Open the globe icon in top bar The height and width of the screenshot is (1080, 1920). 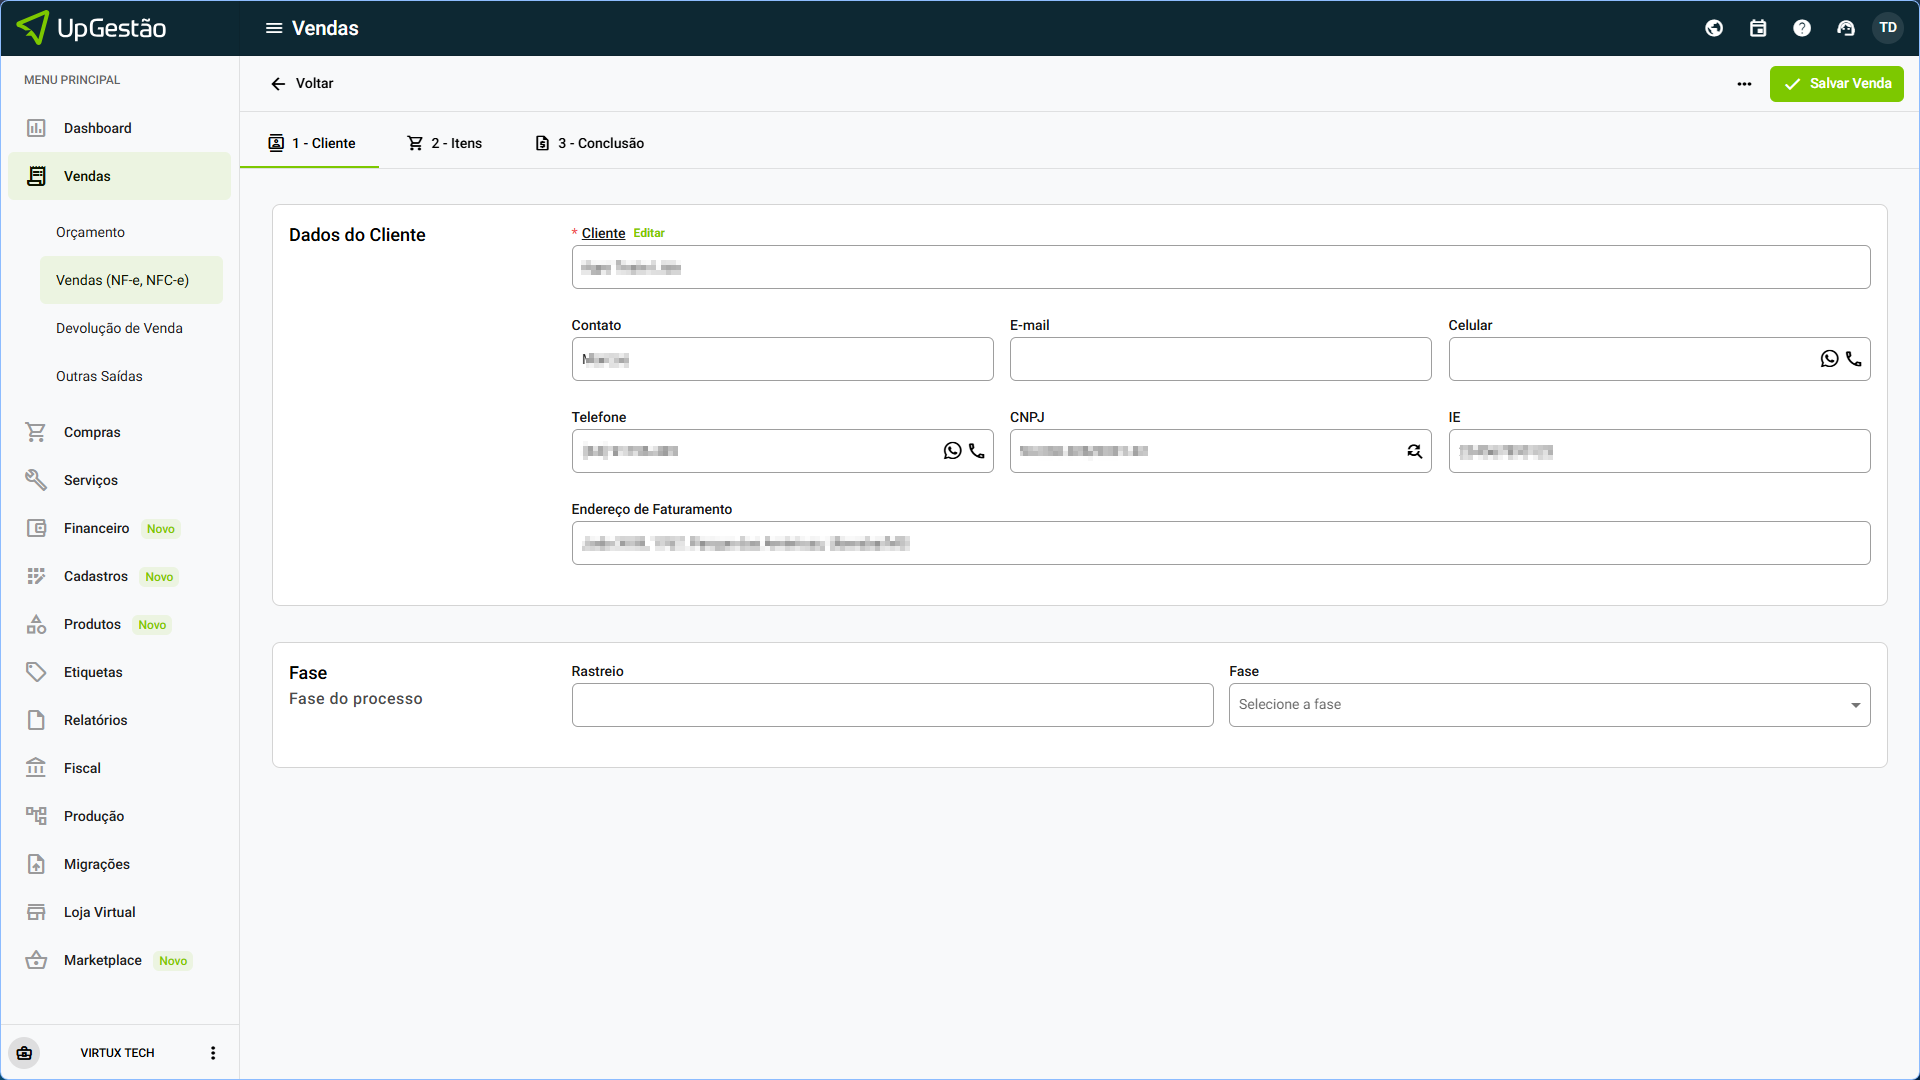(x=1714, y=28)
